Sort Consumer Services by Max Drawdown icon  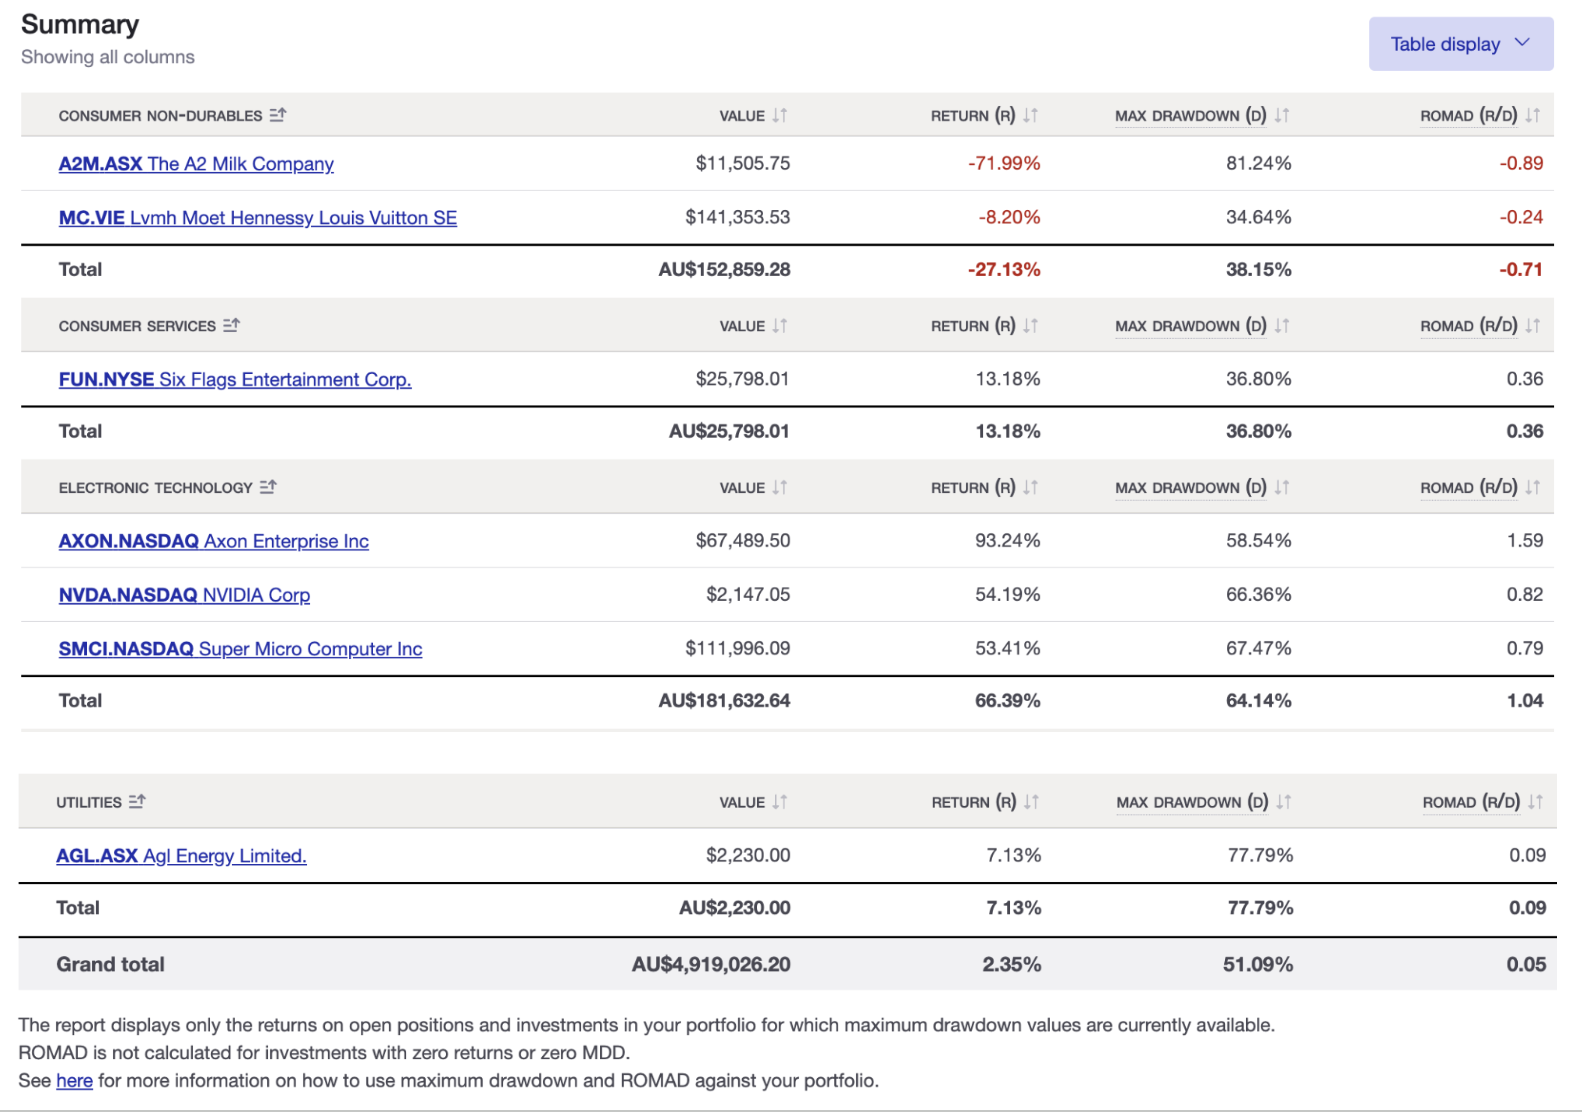point(1282,325)
